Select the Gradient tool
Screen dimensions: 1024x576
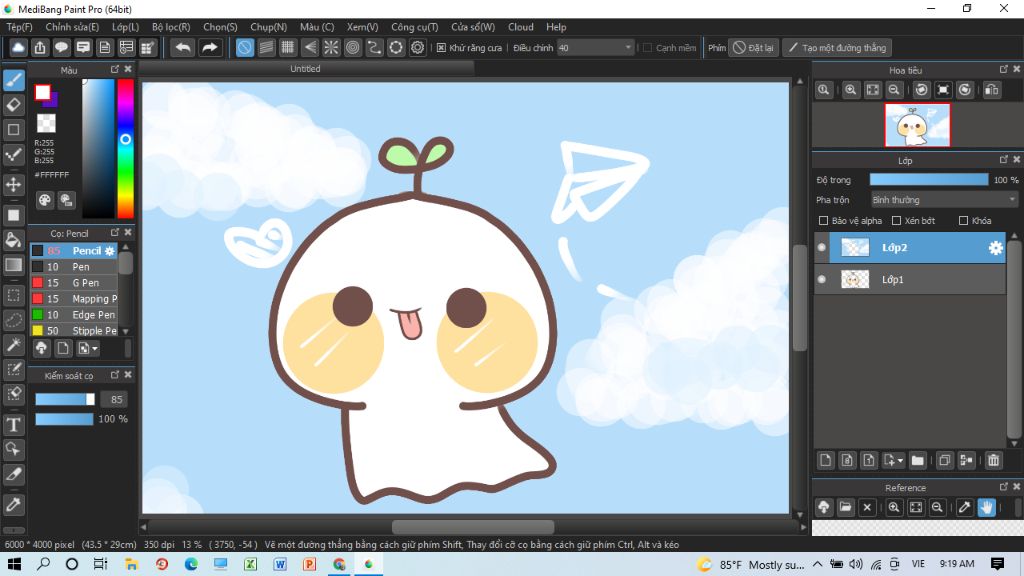14,265
